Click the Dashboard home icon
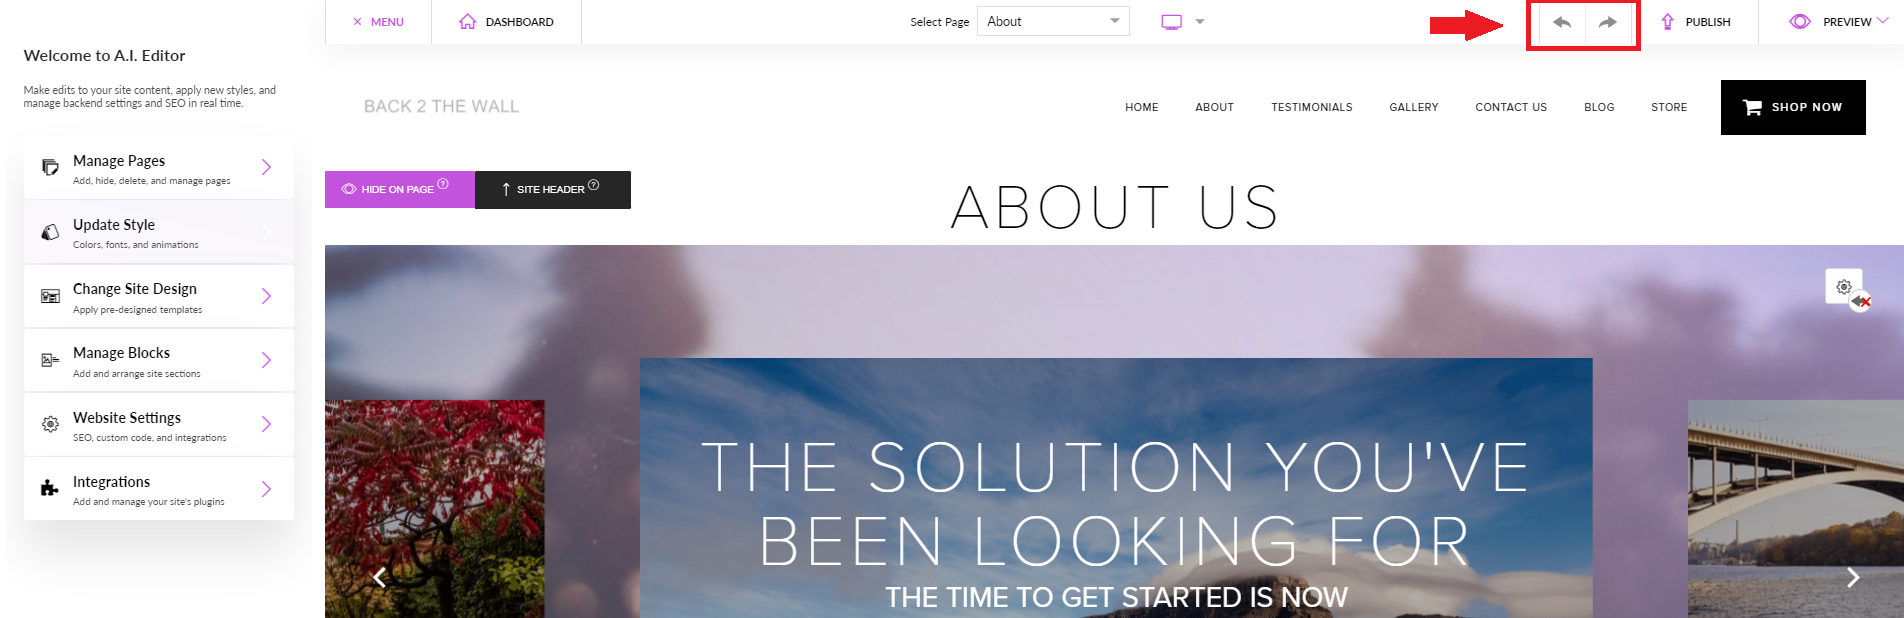The image size is (1904, 618). tap(467, 22)
